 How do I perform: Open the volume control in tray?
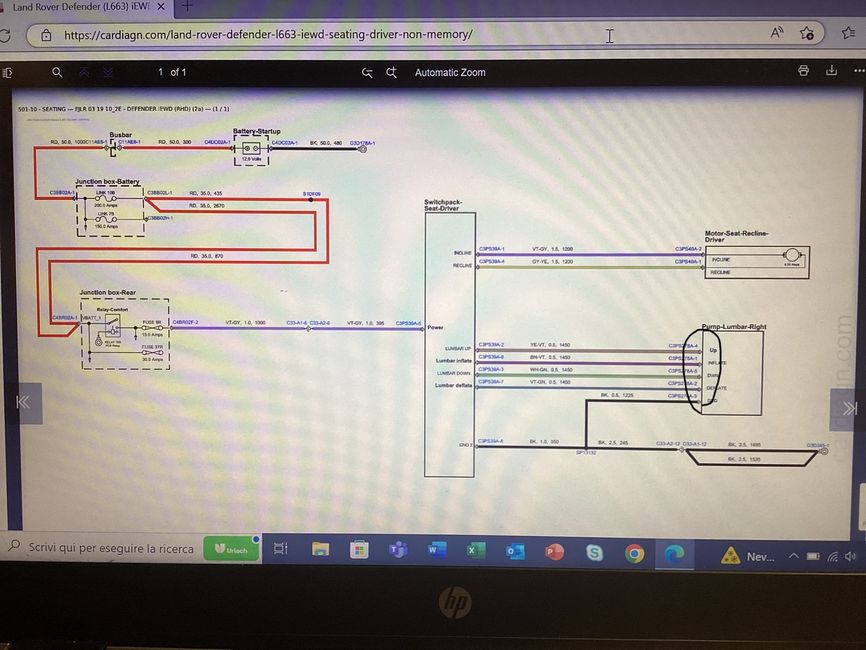[x=851, y=556]
